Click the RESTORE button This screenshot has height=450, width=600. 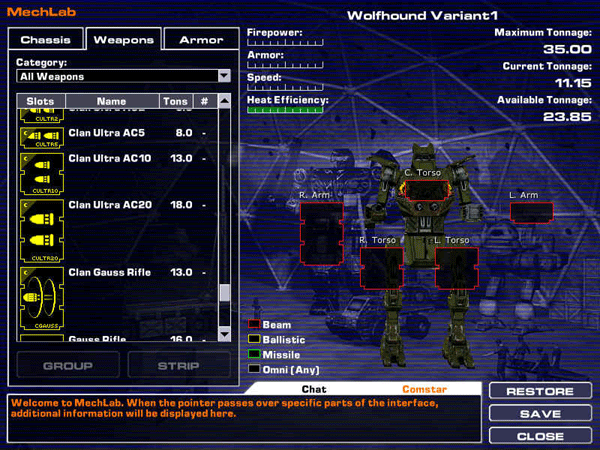tap(540, 391)
